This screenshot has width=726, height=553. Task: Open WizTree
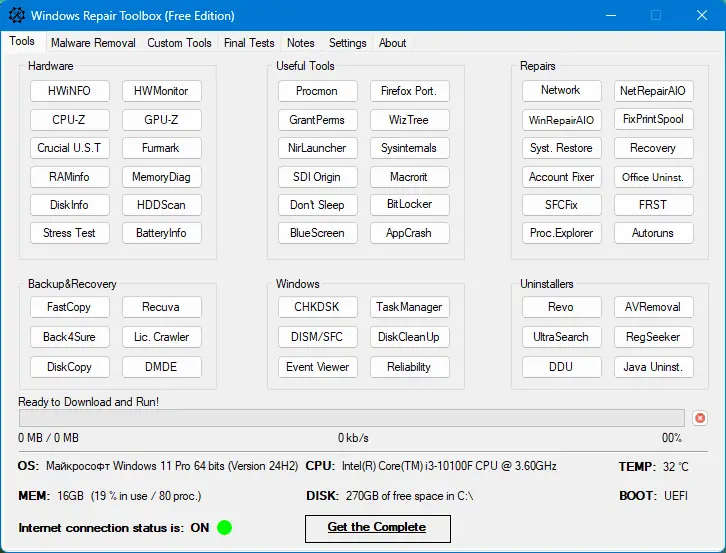(409, 119)
